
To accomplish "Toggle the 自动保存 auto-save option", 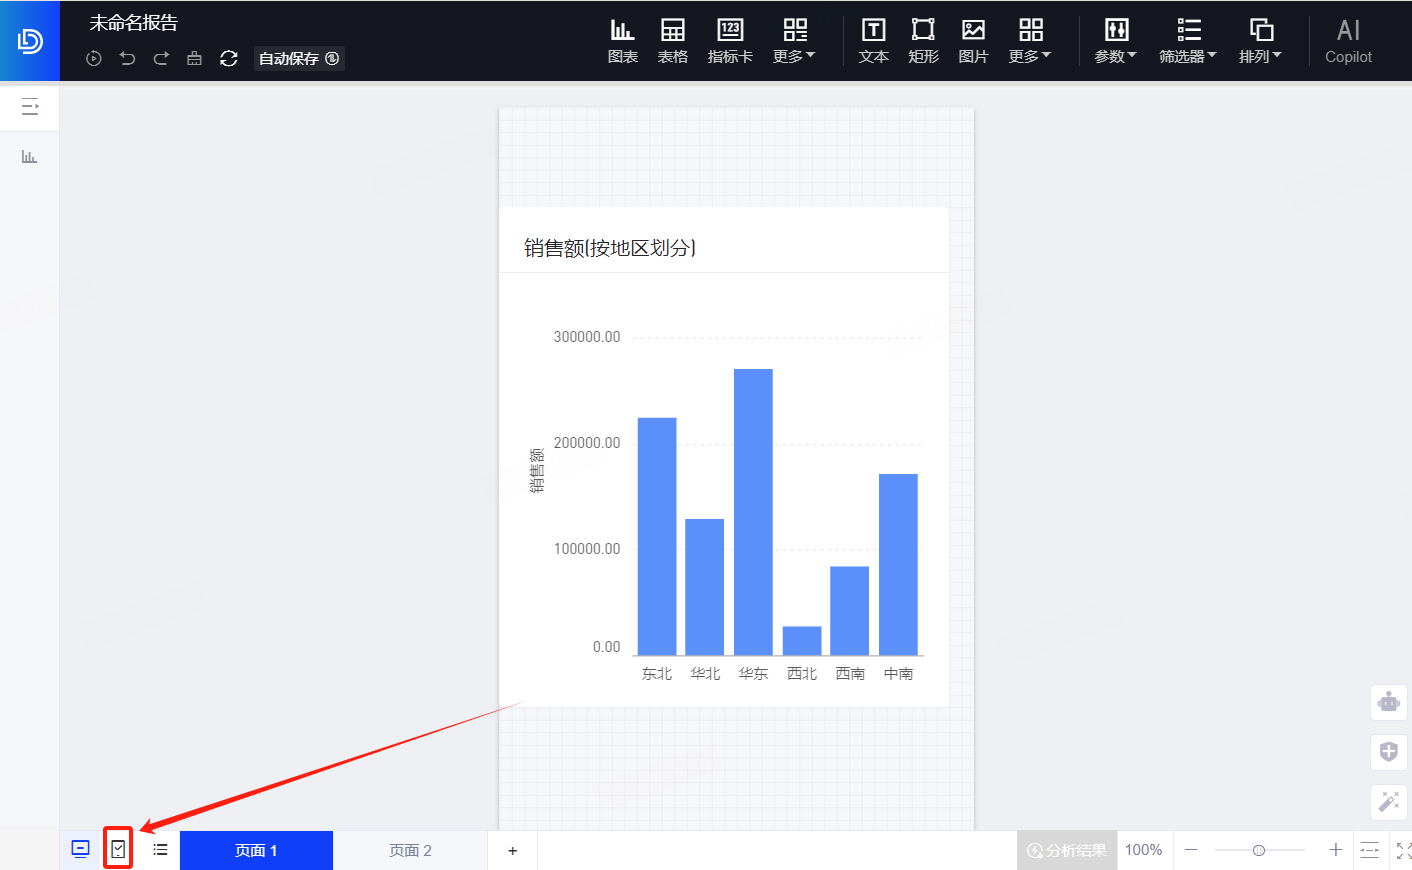I will 299,59.
